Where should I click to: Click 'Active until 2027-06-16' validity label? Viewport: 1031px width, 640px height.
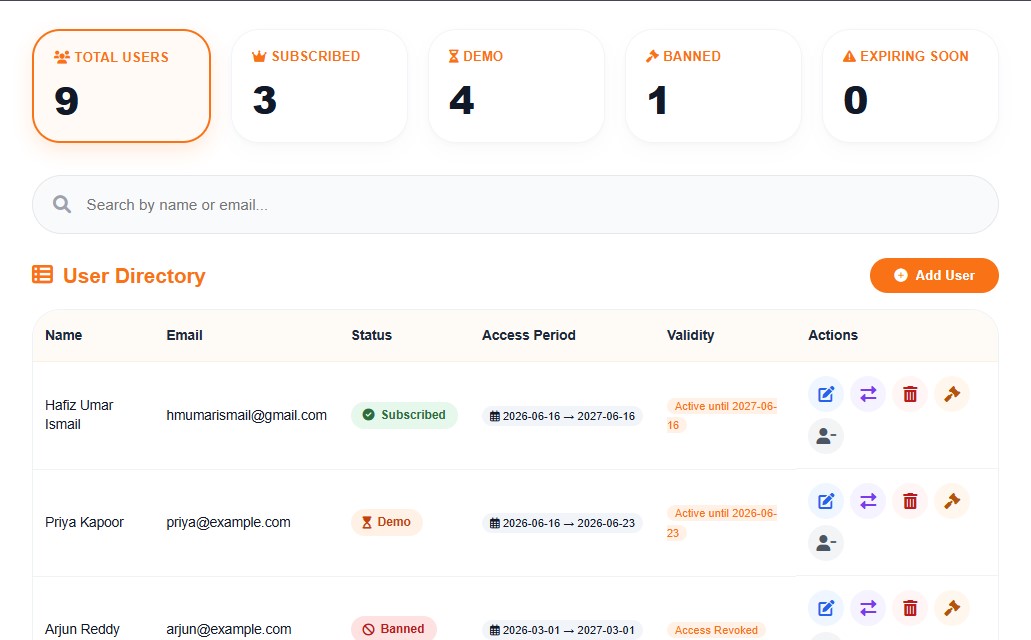point(722,416)
